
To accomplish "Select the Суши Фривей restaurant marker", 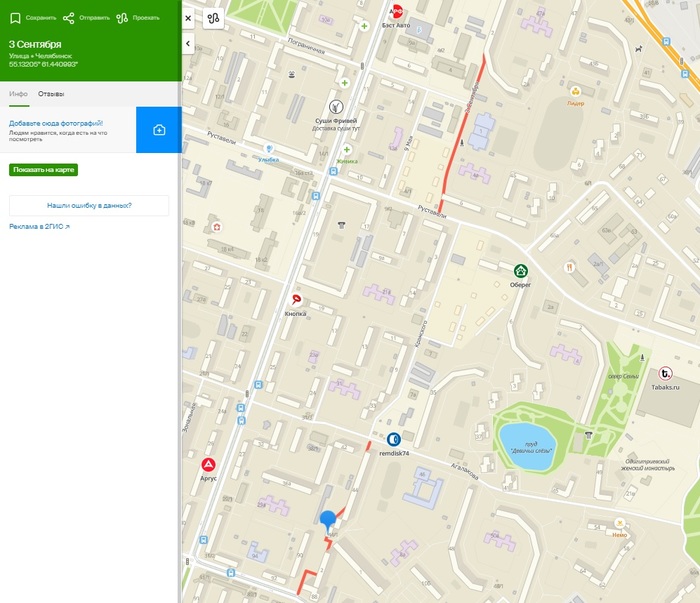I will click(x=336, y=105).
